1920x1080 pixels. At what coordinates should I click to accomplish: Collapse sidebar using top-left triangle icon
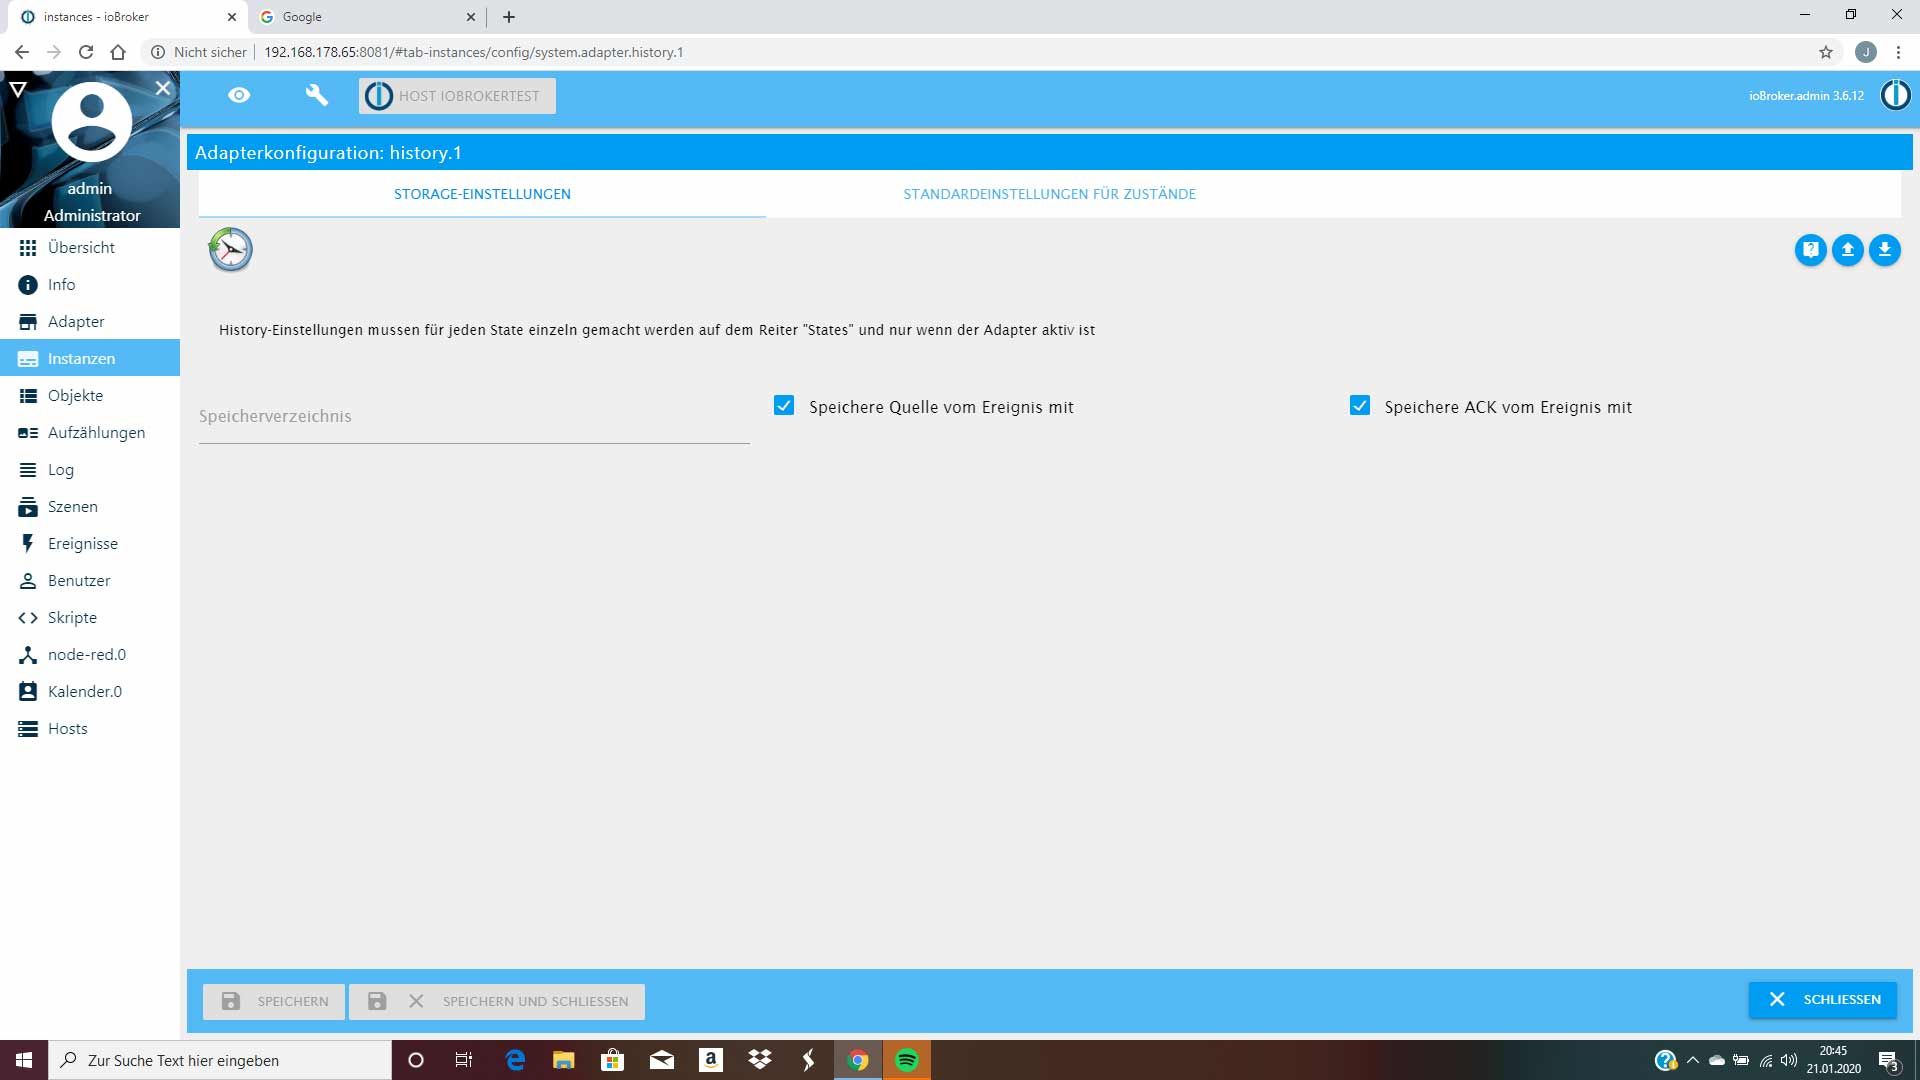(x=17, y=90)
